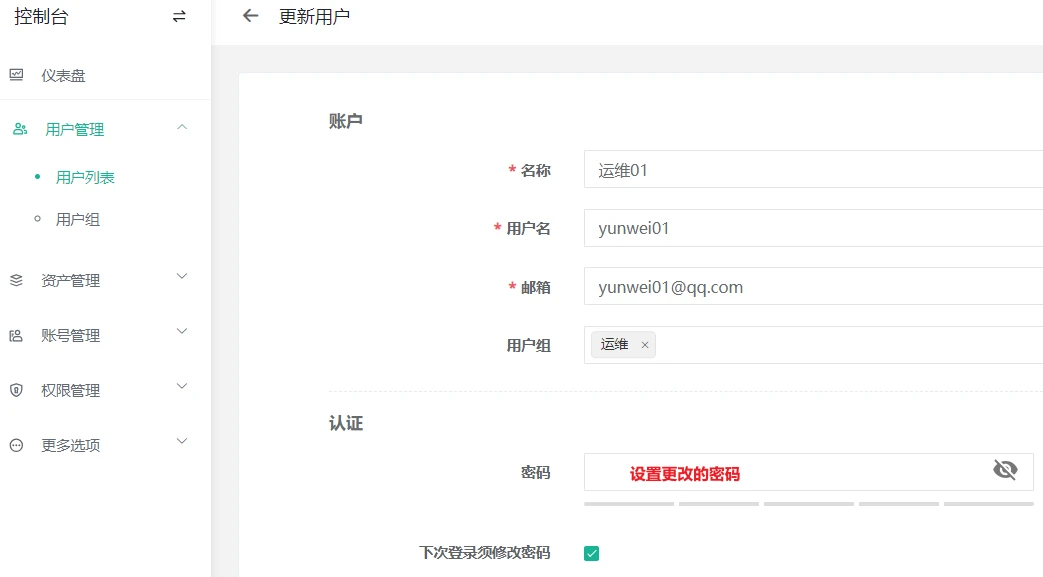Viewport: 1043px width, 577px height.
Task: Expand the 账号管理 chevron
Action: pyautogui.click(x=182, y=331)
